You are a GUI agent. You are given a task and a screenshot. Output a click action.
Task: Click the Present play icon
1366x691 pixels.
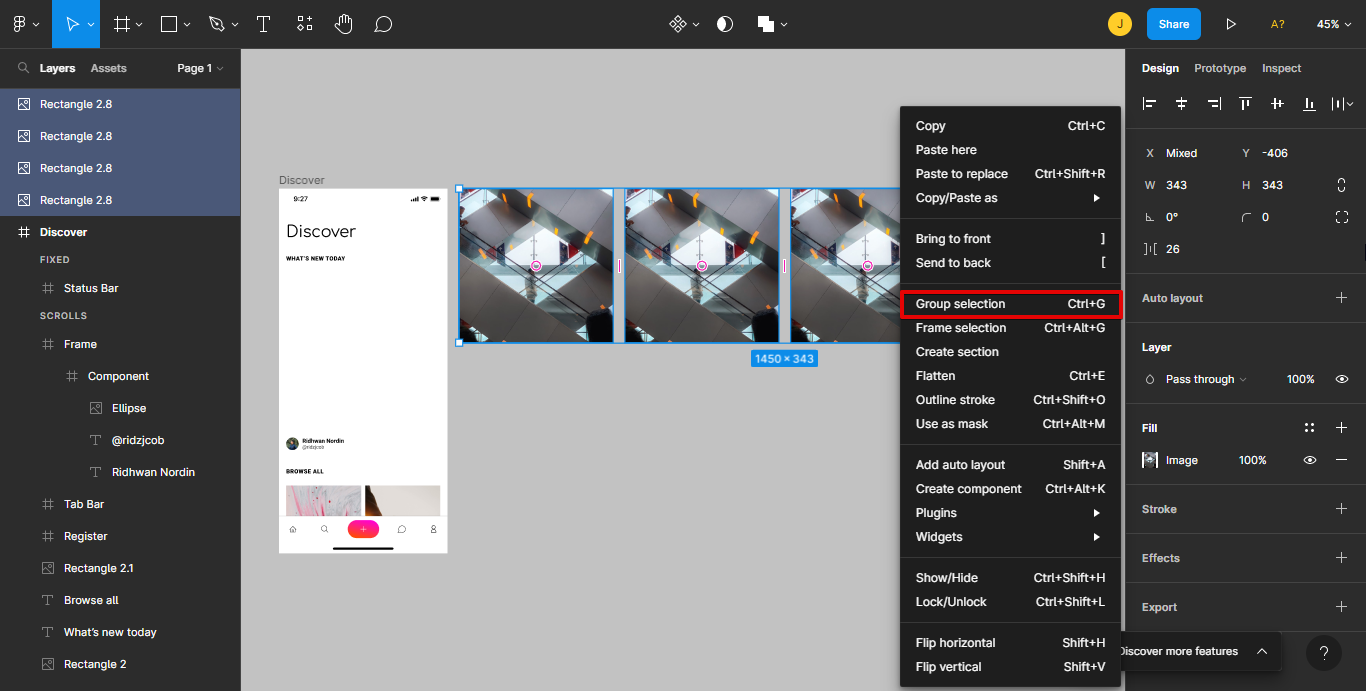coord(1231,24)
